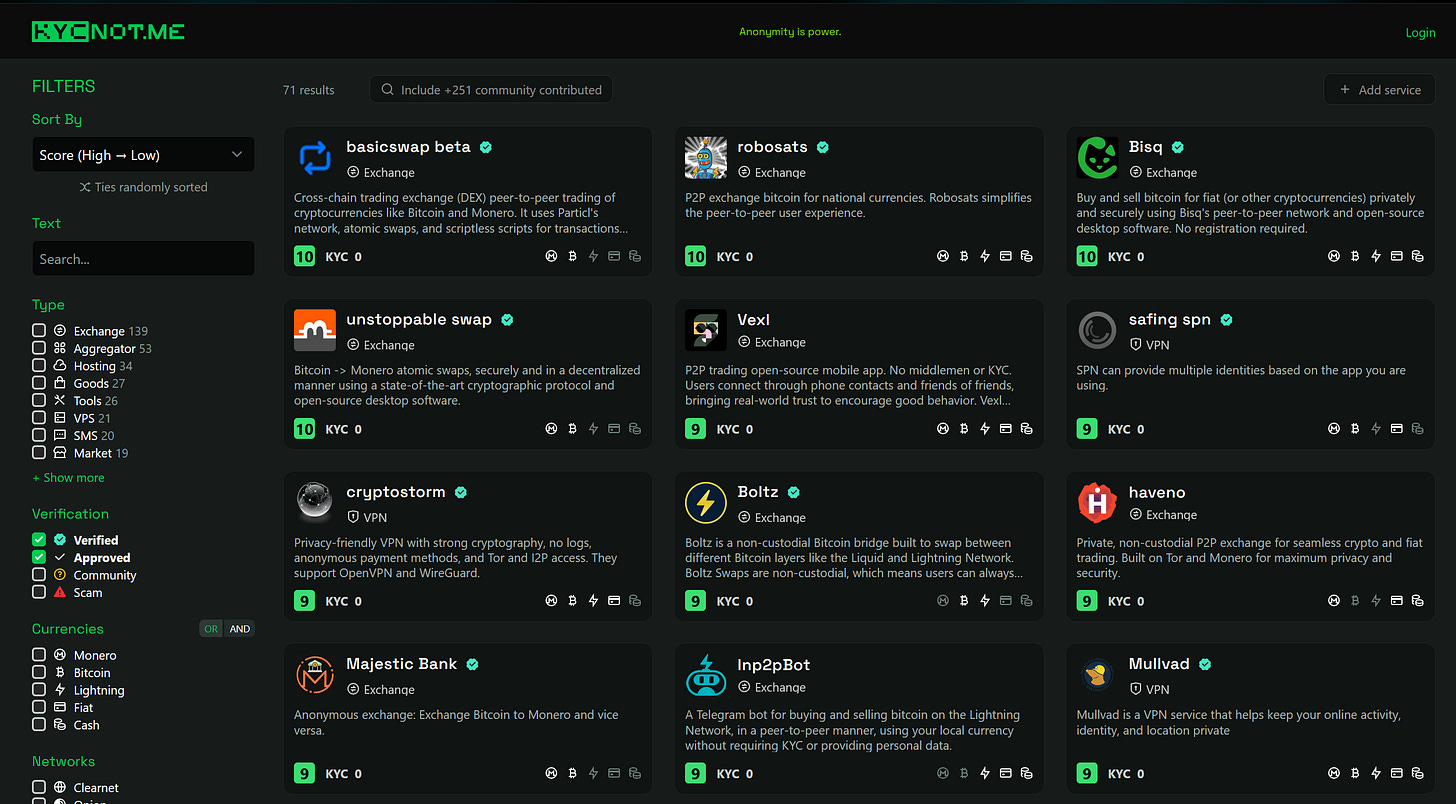
Task: Click the Cash icon on the Mullvad card
Action: coord(1417,773)
